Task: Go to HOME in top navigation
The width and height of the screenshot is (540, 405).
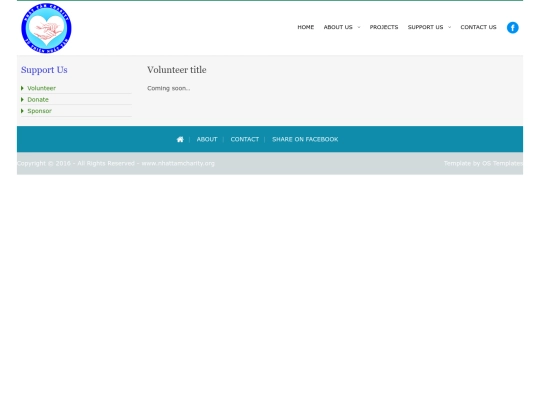Action: [305, 27]
